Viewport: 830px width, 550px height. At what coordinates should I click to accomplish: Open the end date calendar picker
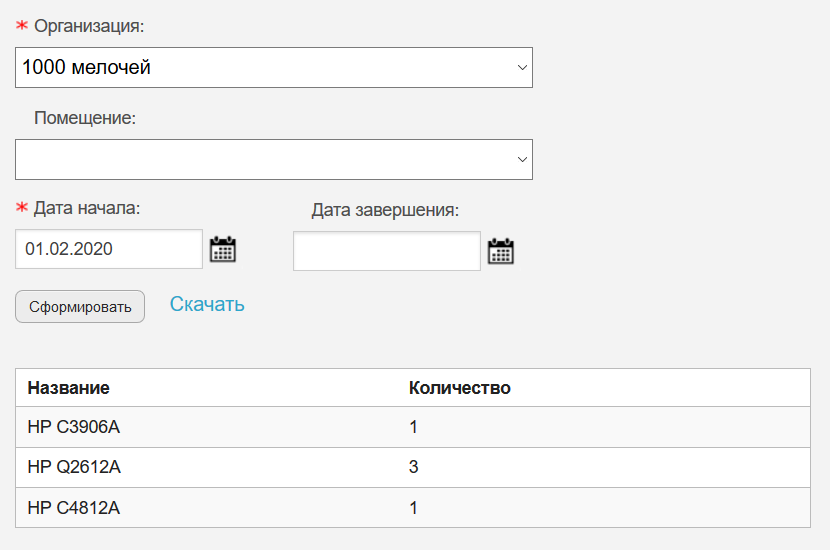pyautogui.click(x=501, y=251)
